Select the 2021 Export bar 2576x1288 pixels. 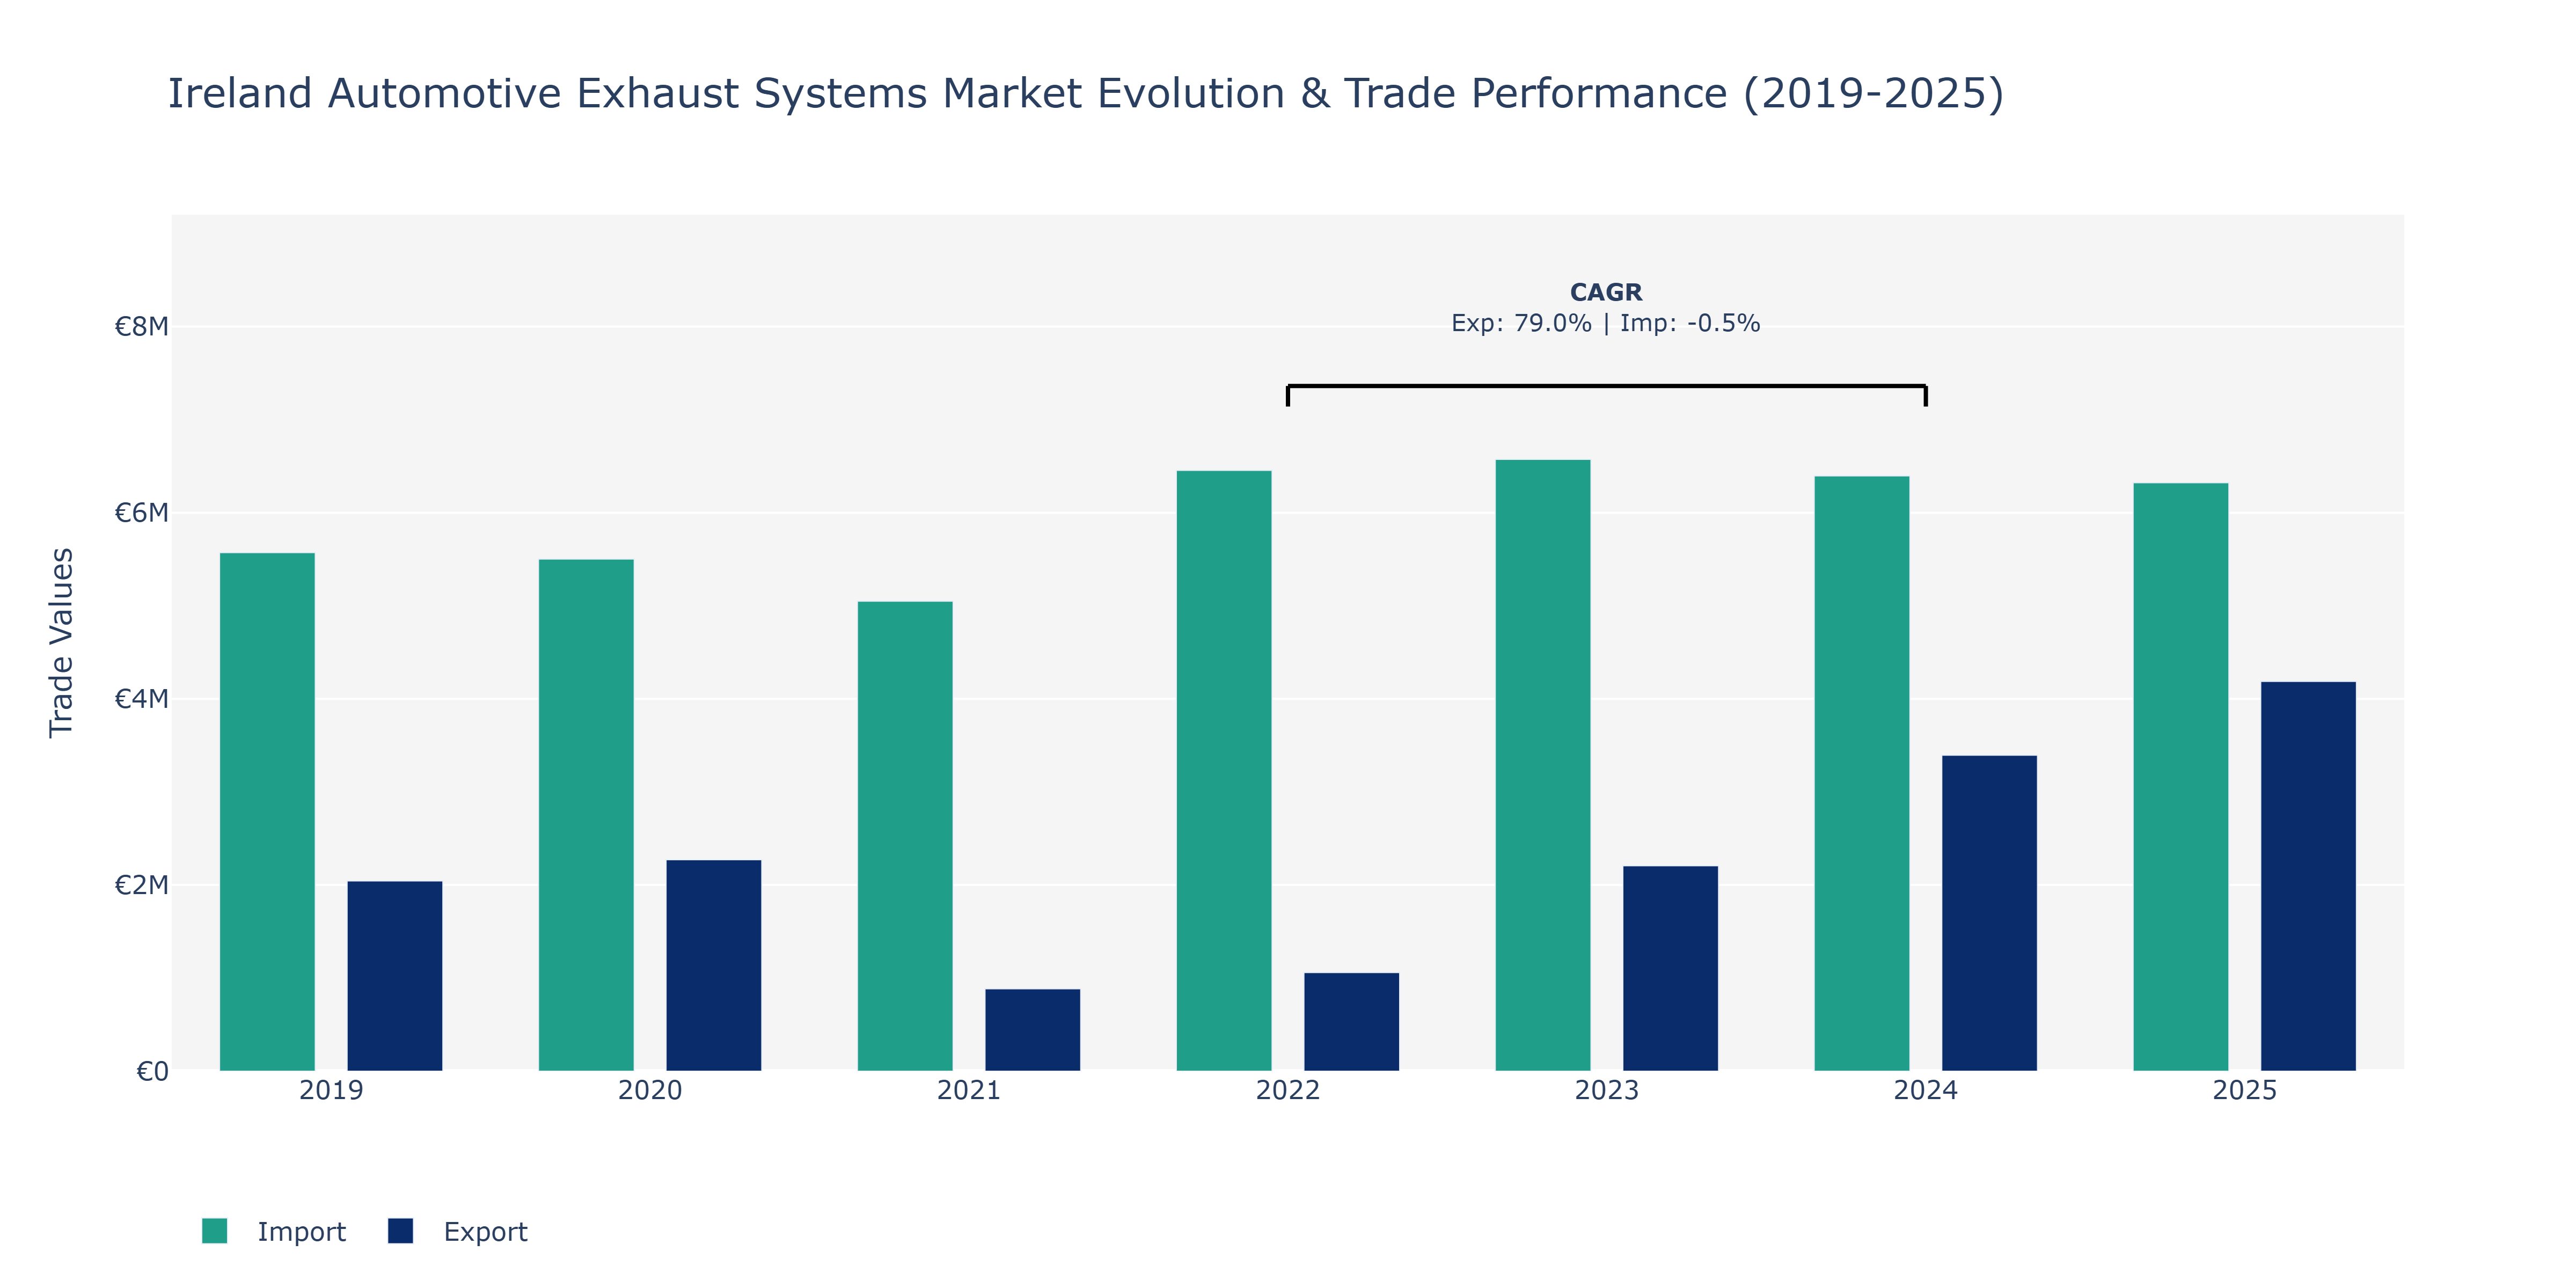(x=1033, y=1030)
